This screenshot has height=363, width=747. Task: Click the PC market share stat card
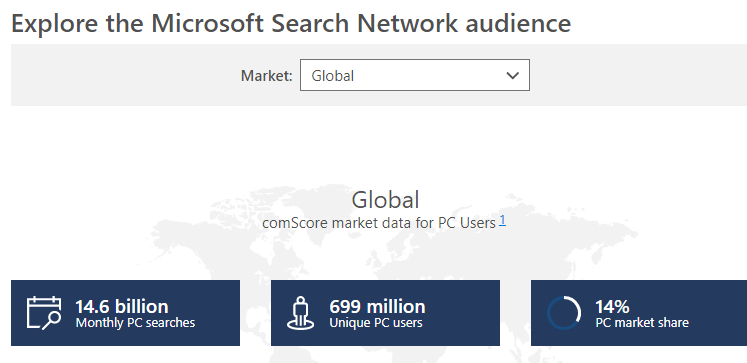point(639,313)
